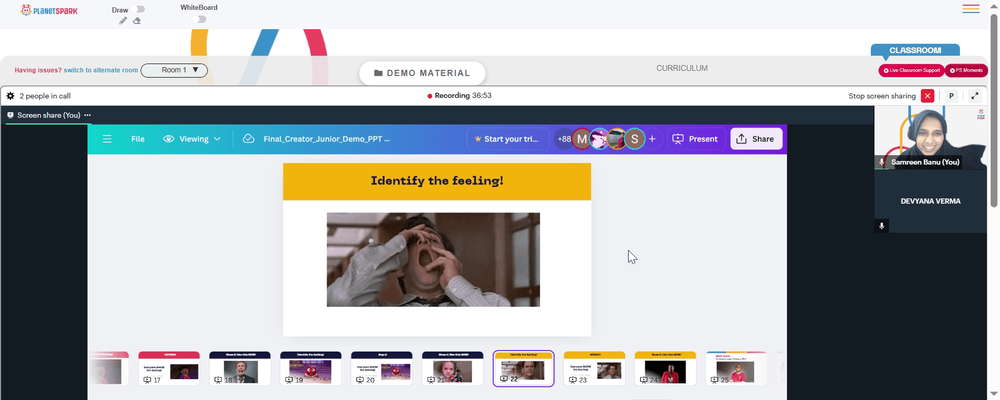
Task: Open call settings gear icon
Action: coord(10,96)
